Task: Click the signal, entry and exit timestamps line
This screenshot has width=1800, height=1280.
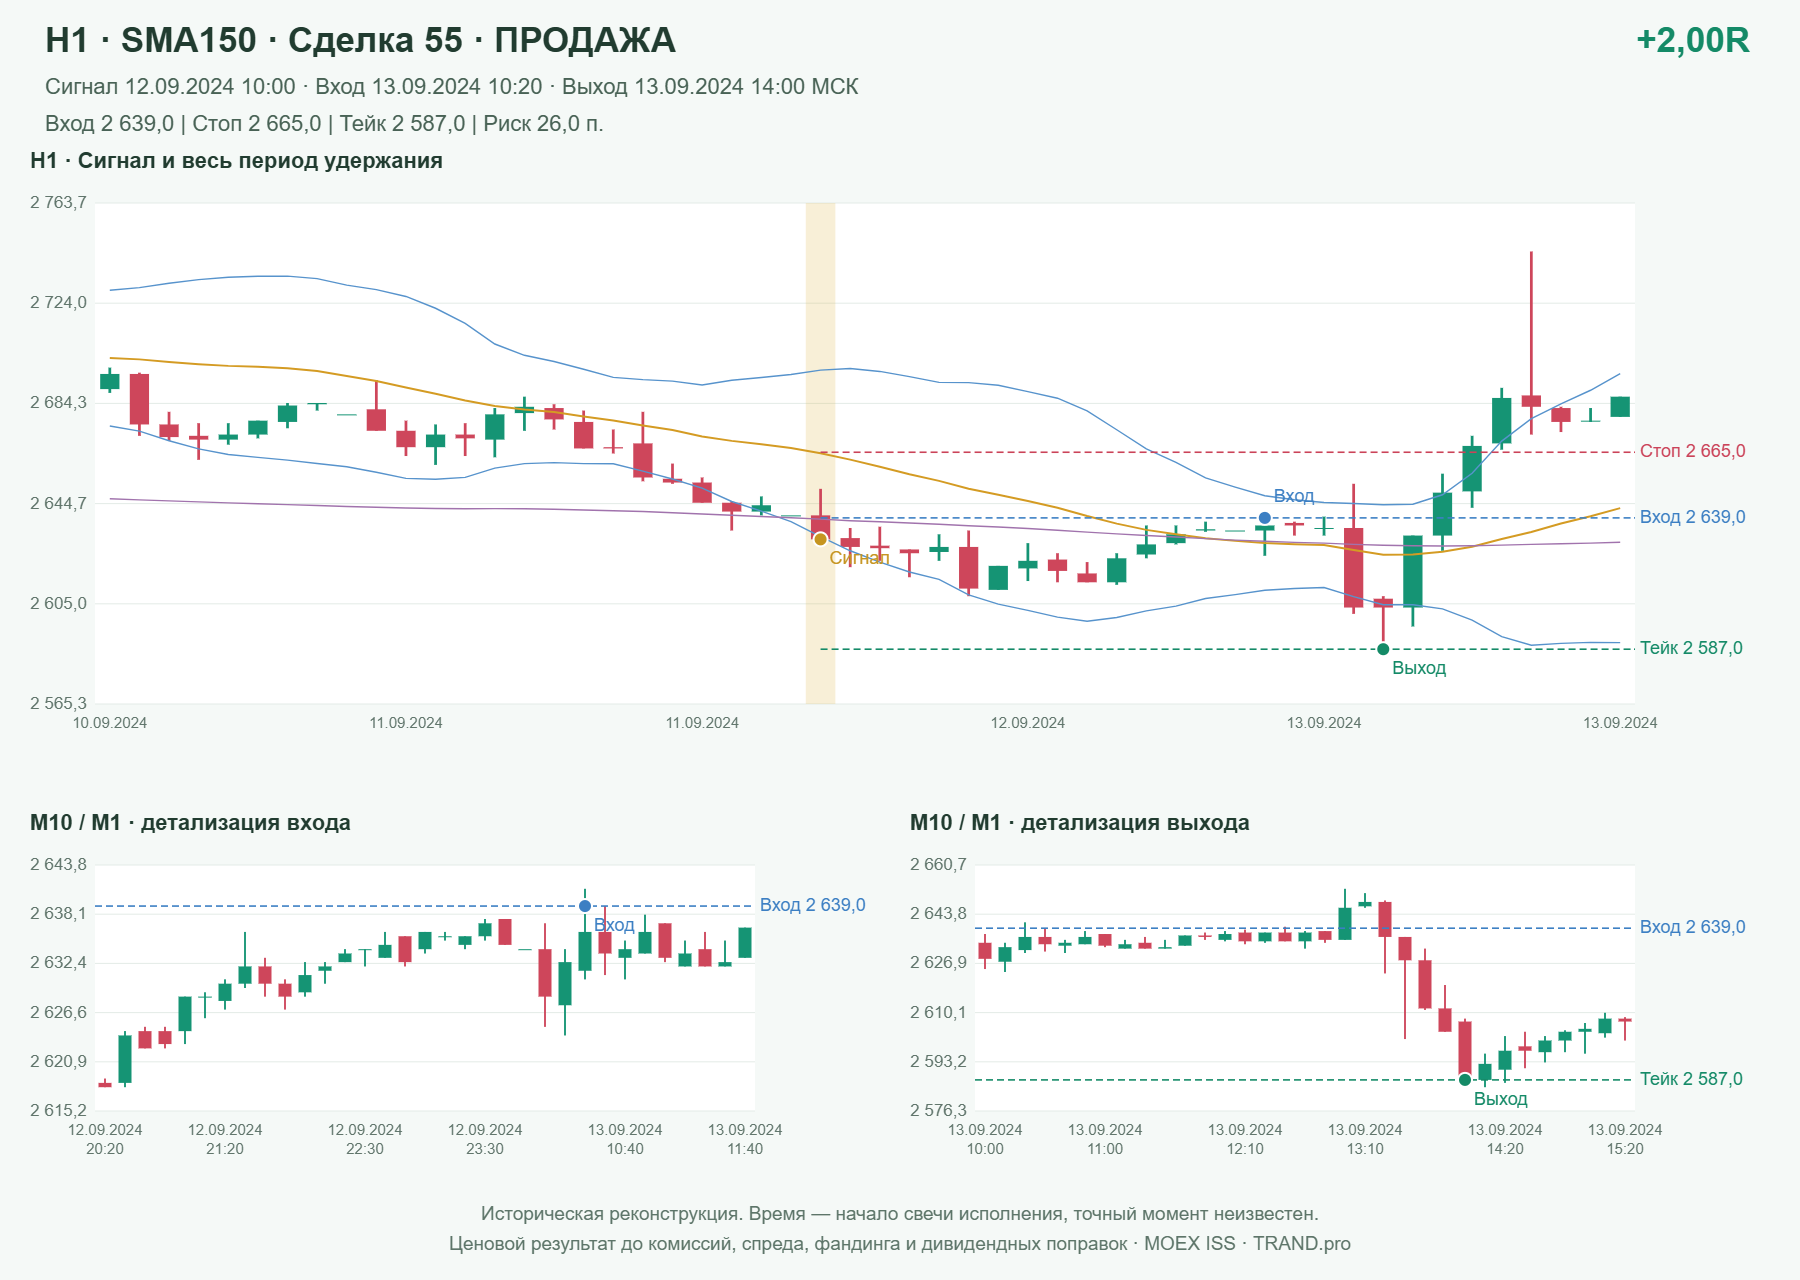Action: [452, 87]
